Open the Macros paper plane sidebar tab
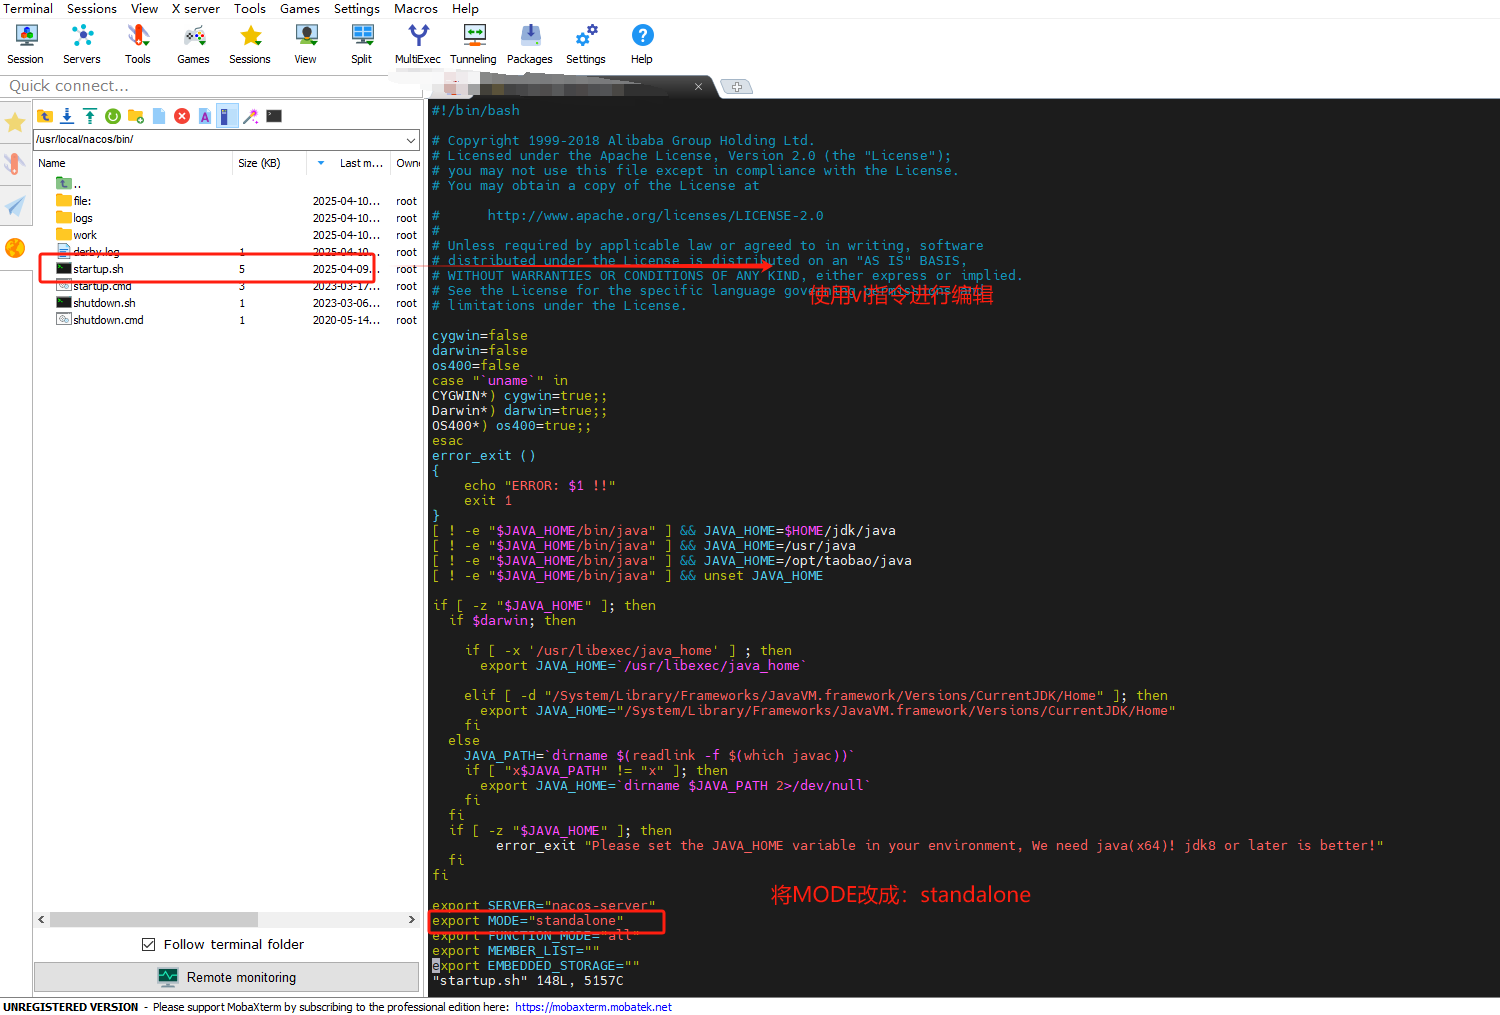 15,206
